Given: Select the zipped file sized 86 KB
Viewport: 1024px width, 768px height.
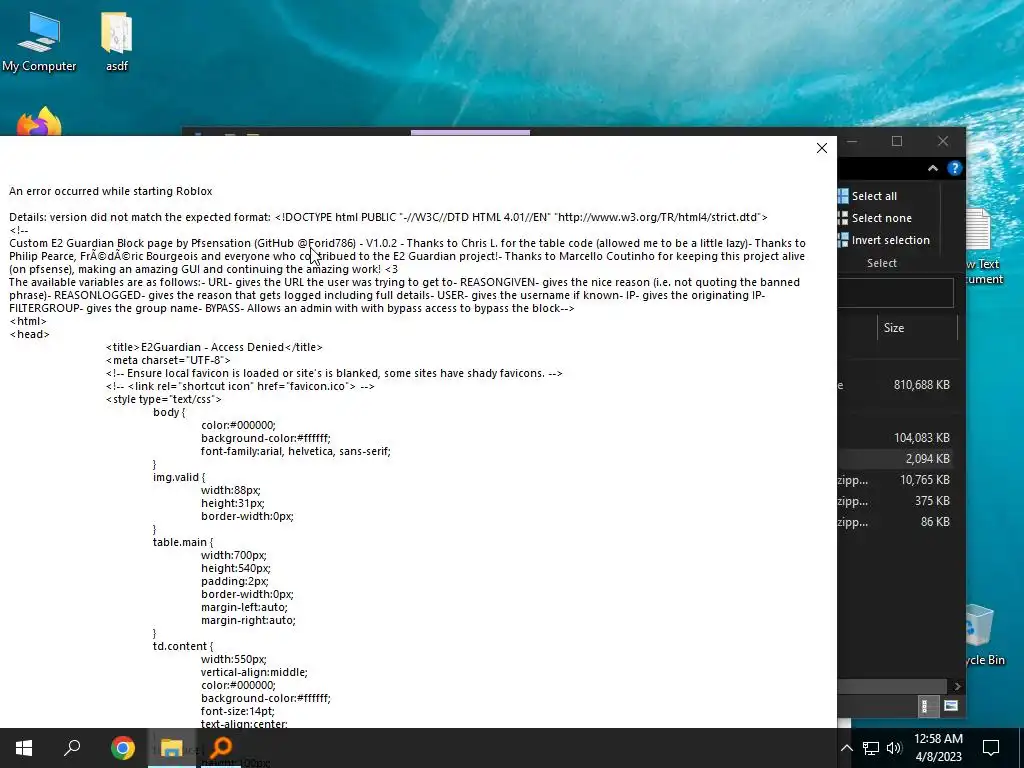Looking at the screenshot, I should pyautogui.click(x=894, y=522).
